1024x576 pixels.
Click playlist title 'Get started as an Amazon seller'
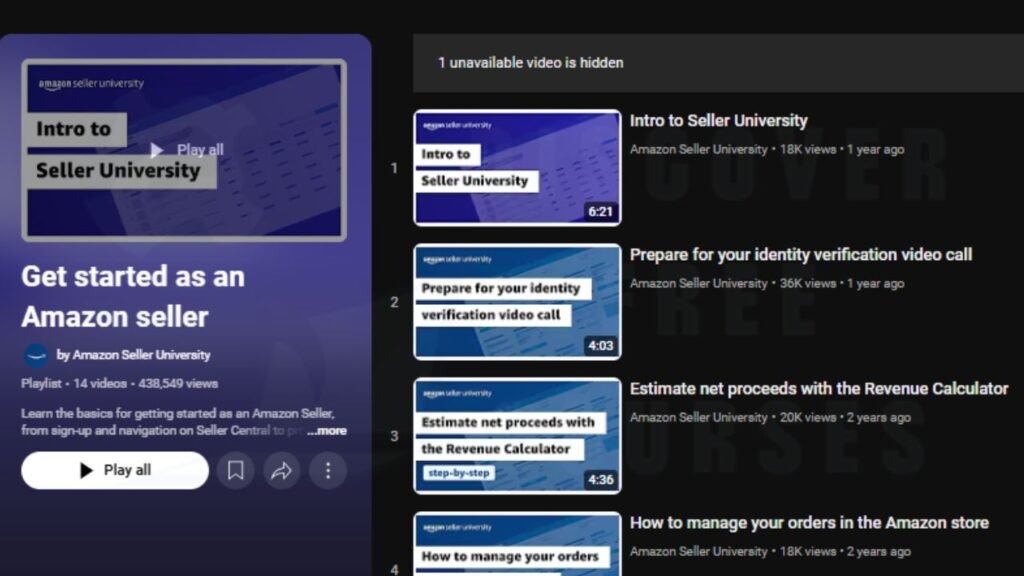pos(133,296)
